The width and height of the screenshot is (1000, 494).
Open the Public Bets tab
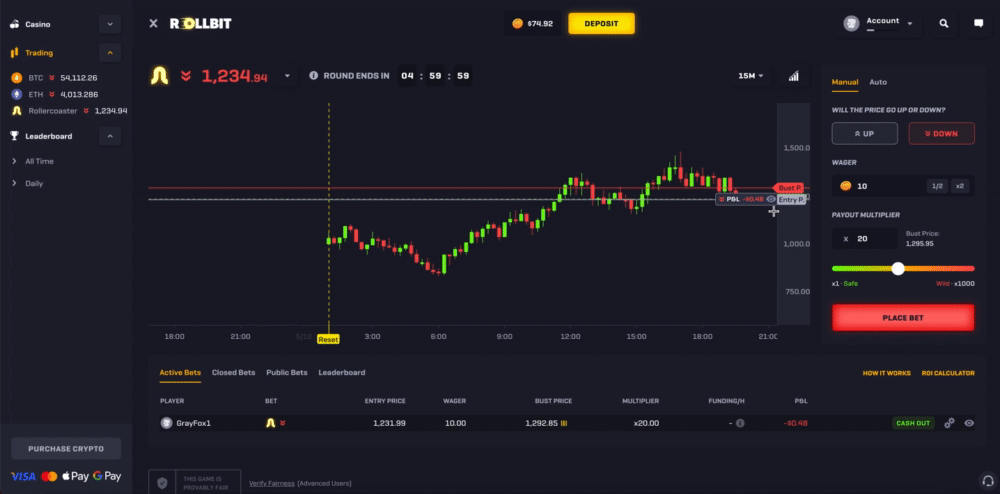pos(287,372)
